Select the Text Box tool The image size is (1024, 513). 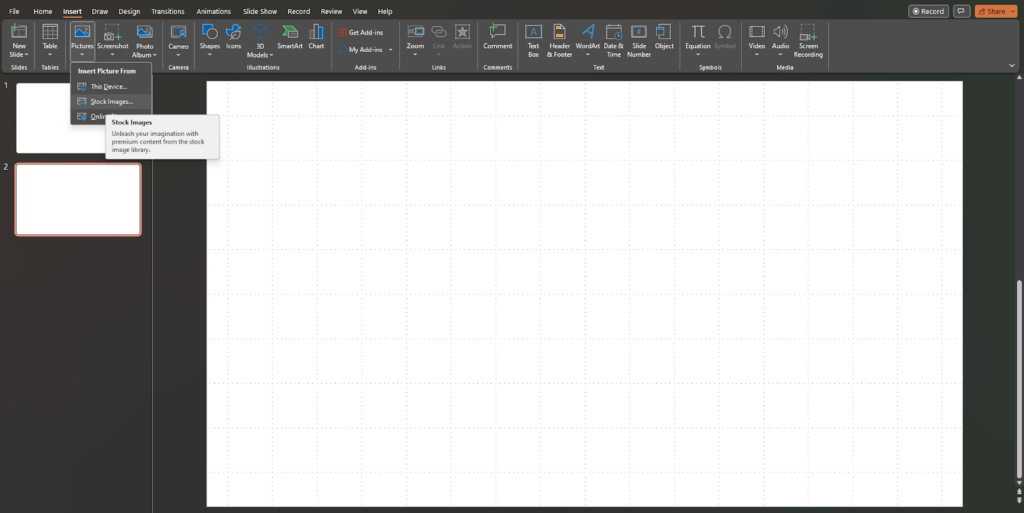point(533,38)
